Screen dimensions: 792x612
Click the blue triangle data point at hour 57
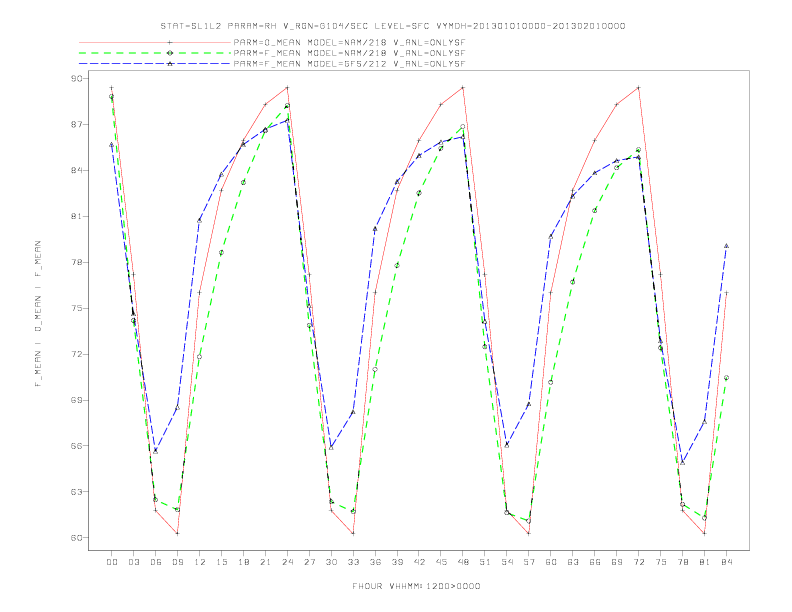529,404
